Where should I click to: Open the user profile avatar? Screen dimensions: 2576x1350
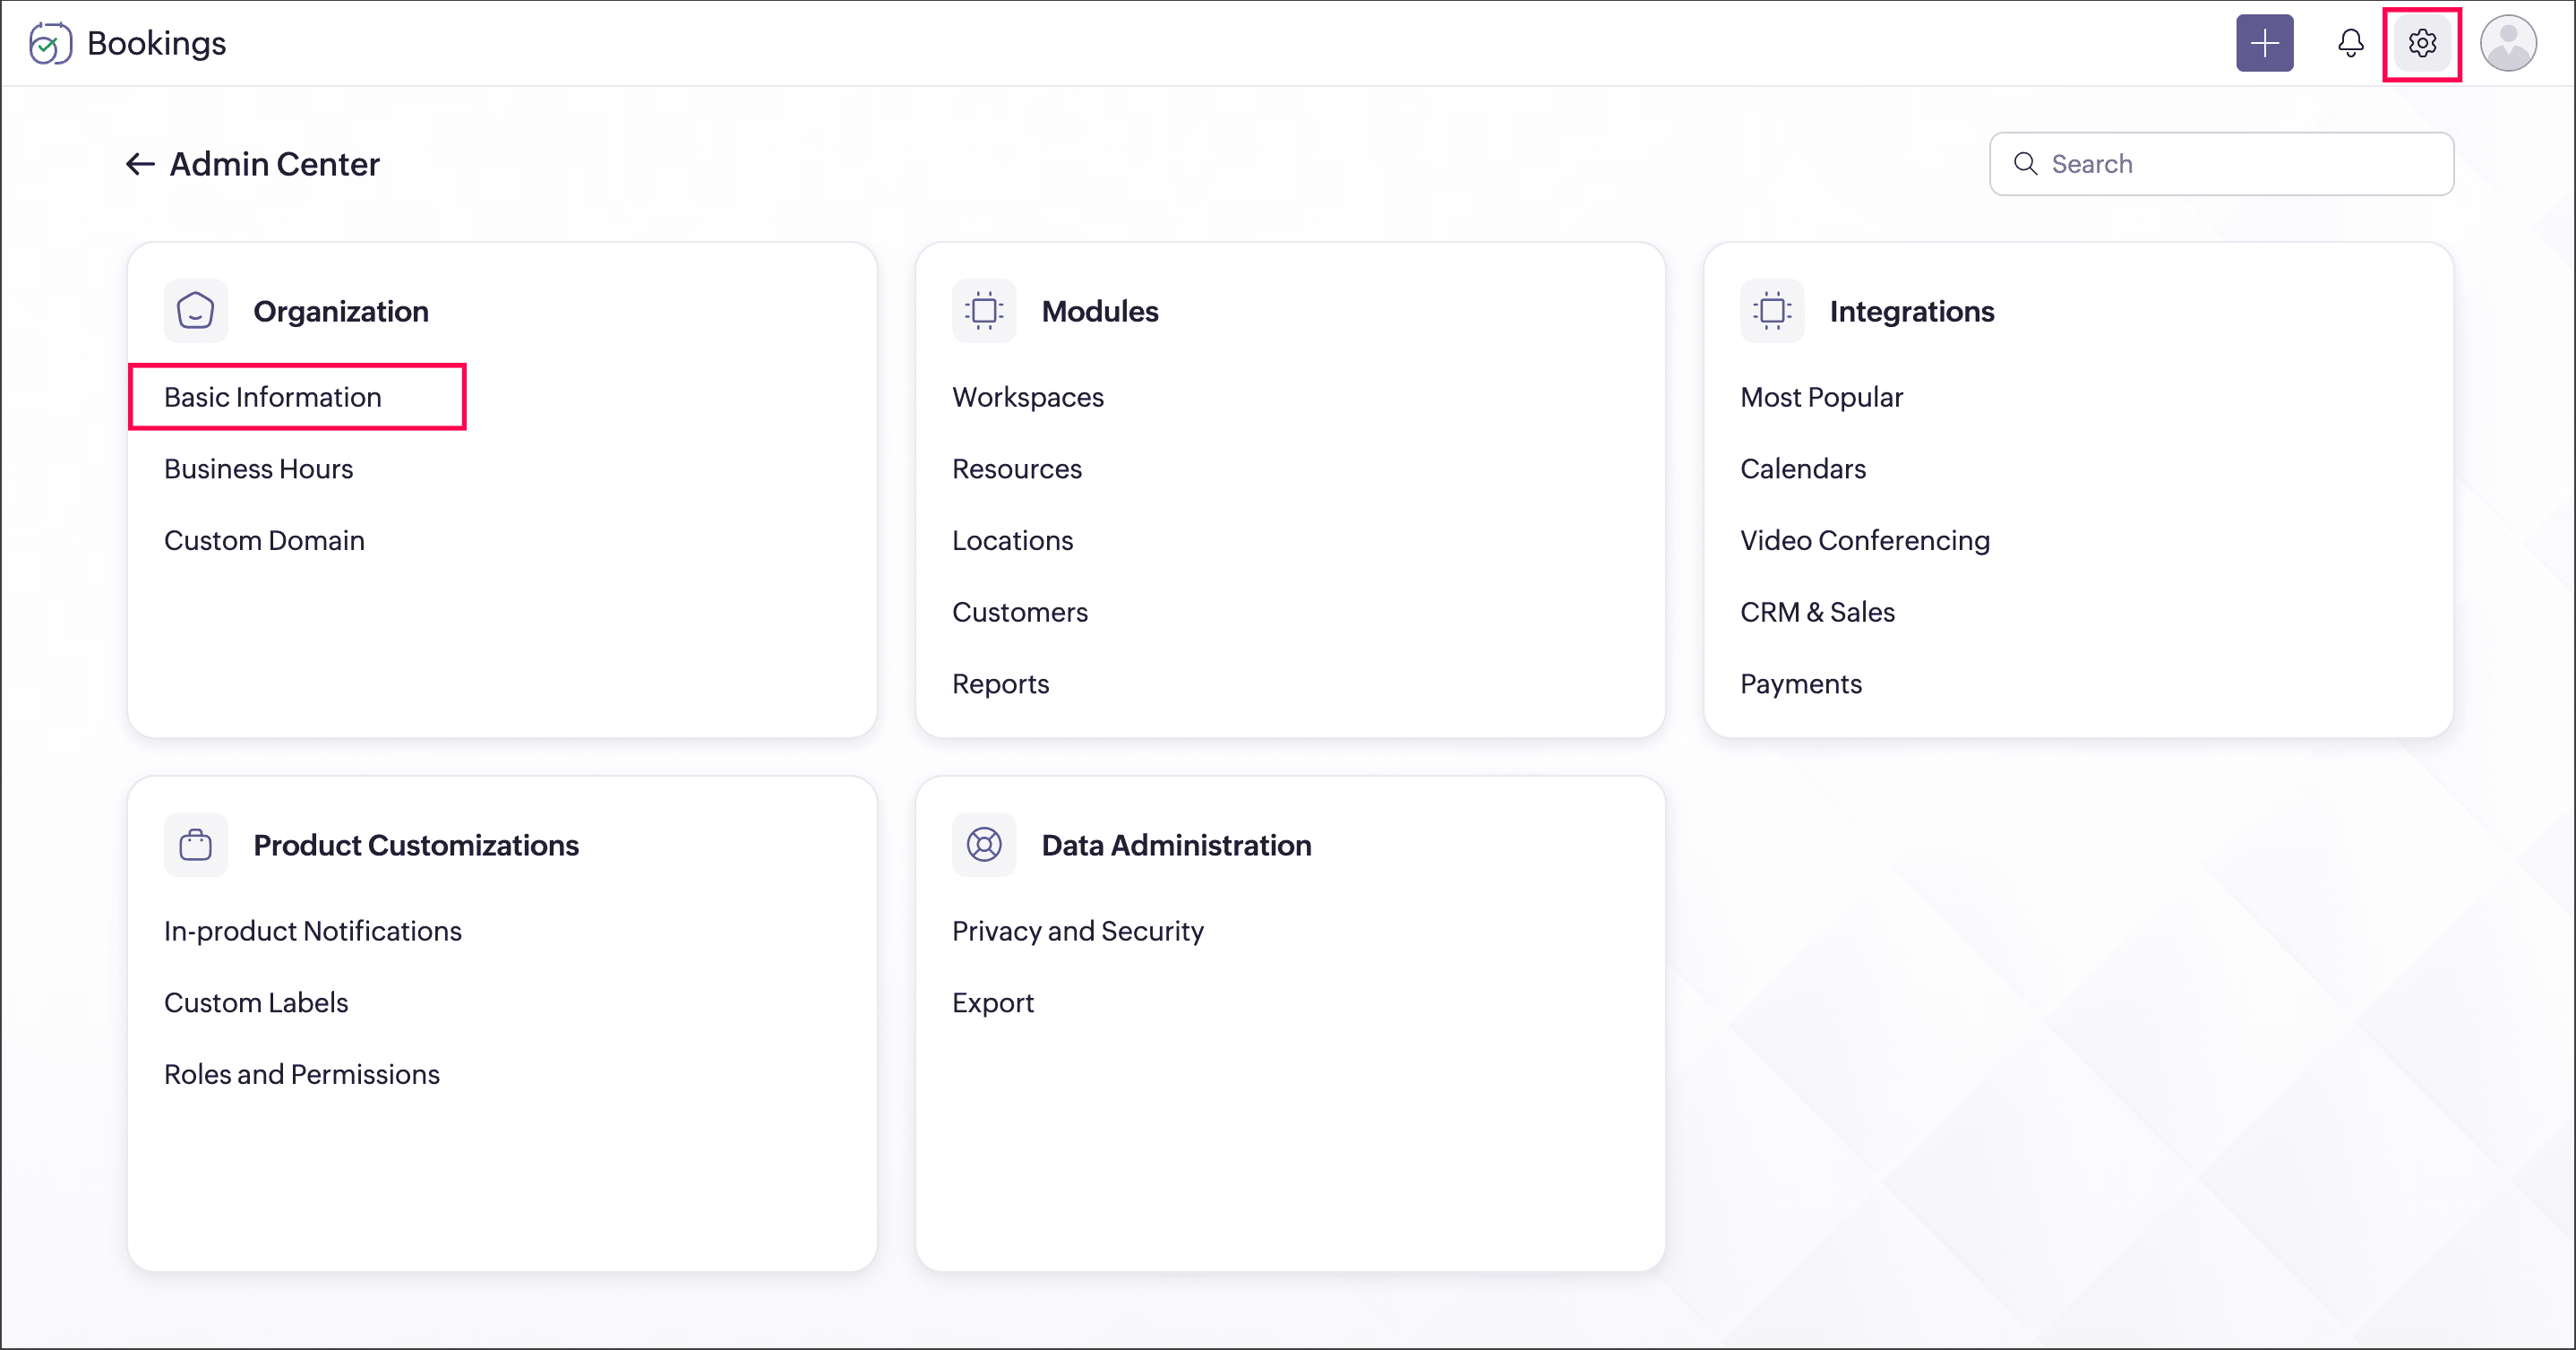pos(2507,43)
